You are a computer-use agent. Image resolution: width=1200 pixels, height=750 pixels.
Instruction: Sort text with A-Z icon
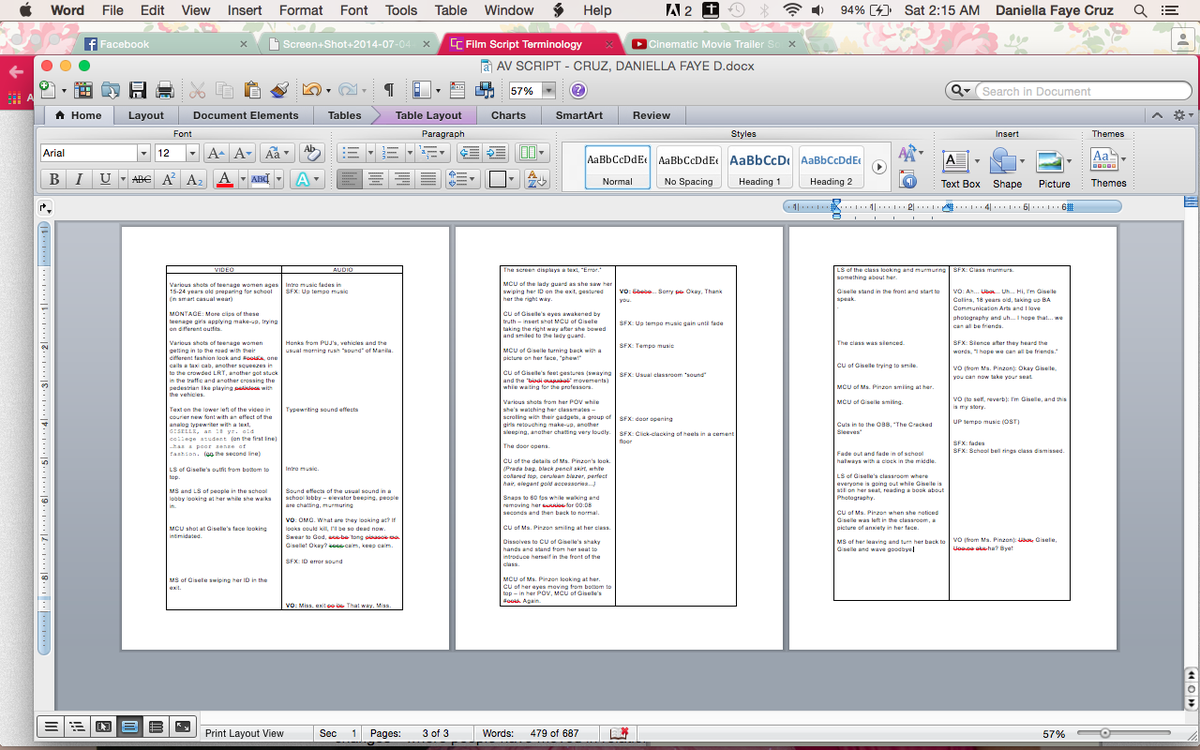(x=537, y=179)
